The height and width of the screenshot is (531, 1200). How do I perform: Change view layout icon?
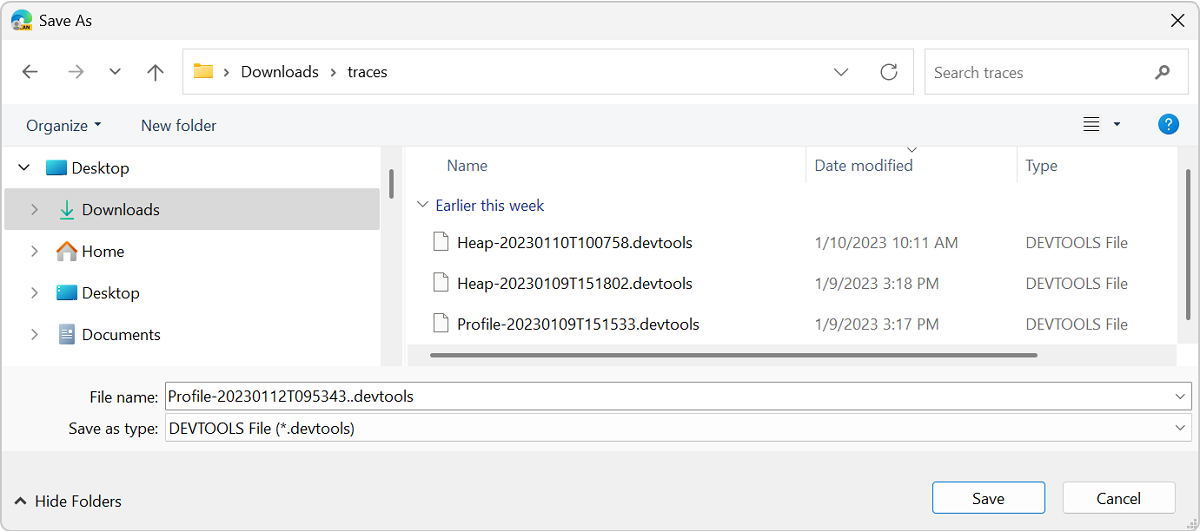[x=1091, y=124]
